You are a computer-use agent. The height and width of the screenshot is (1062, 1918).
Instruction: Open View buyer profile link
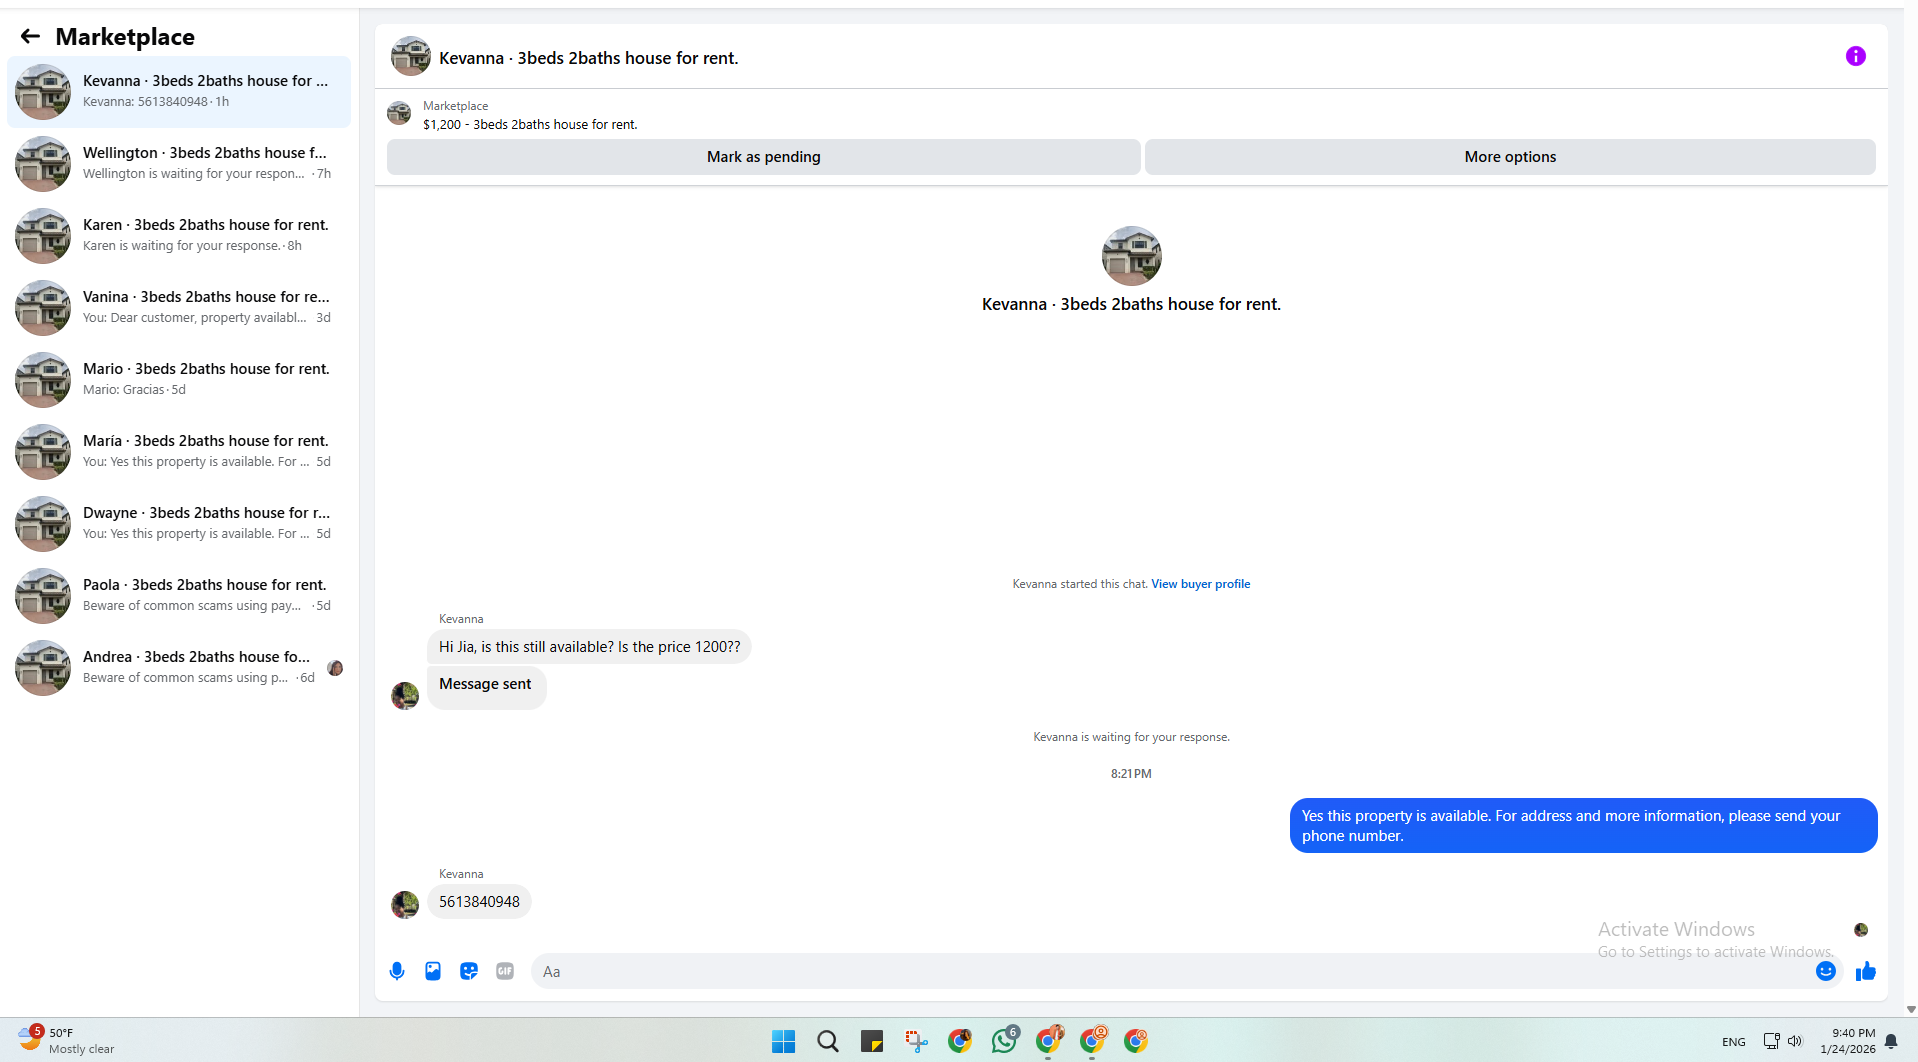1200,584
